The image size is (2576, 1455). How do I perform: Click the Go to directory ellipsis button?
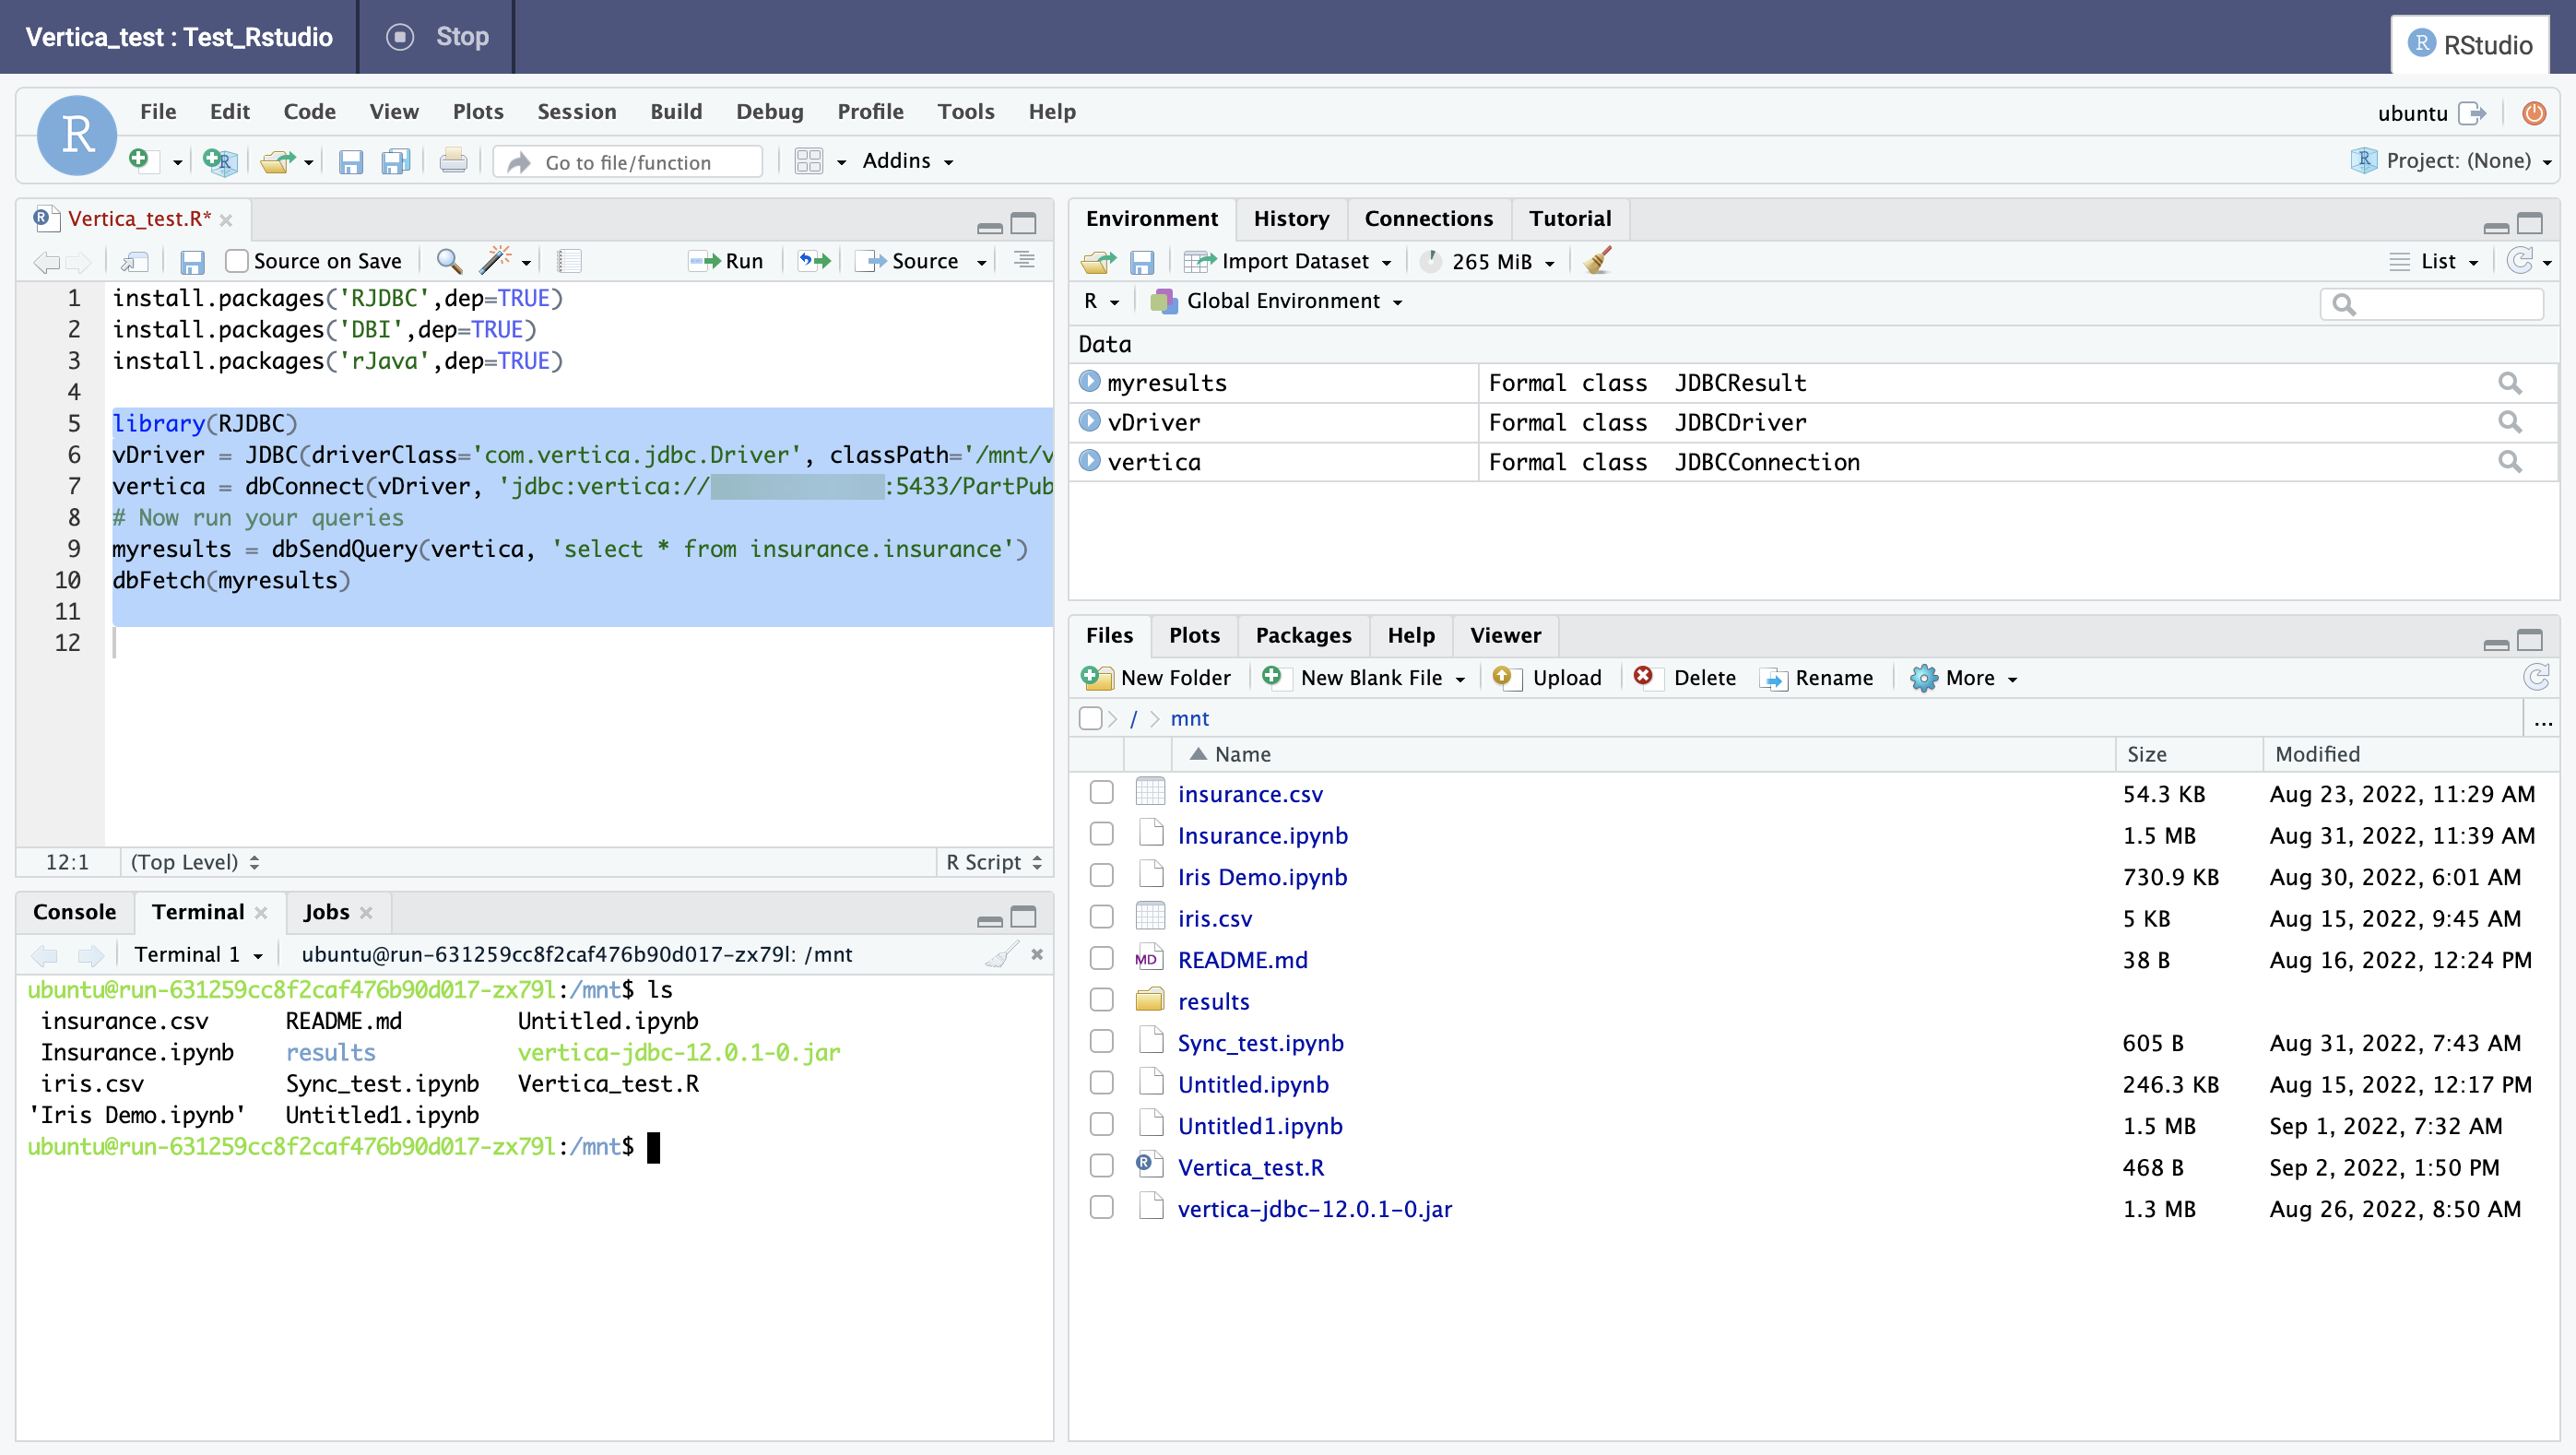2543,720
